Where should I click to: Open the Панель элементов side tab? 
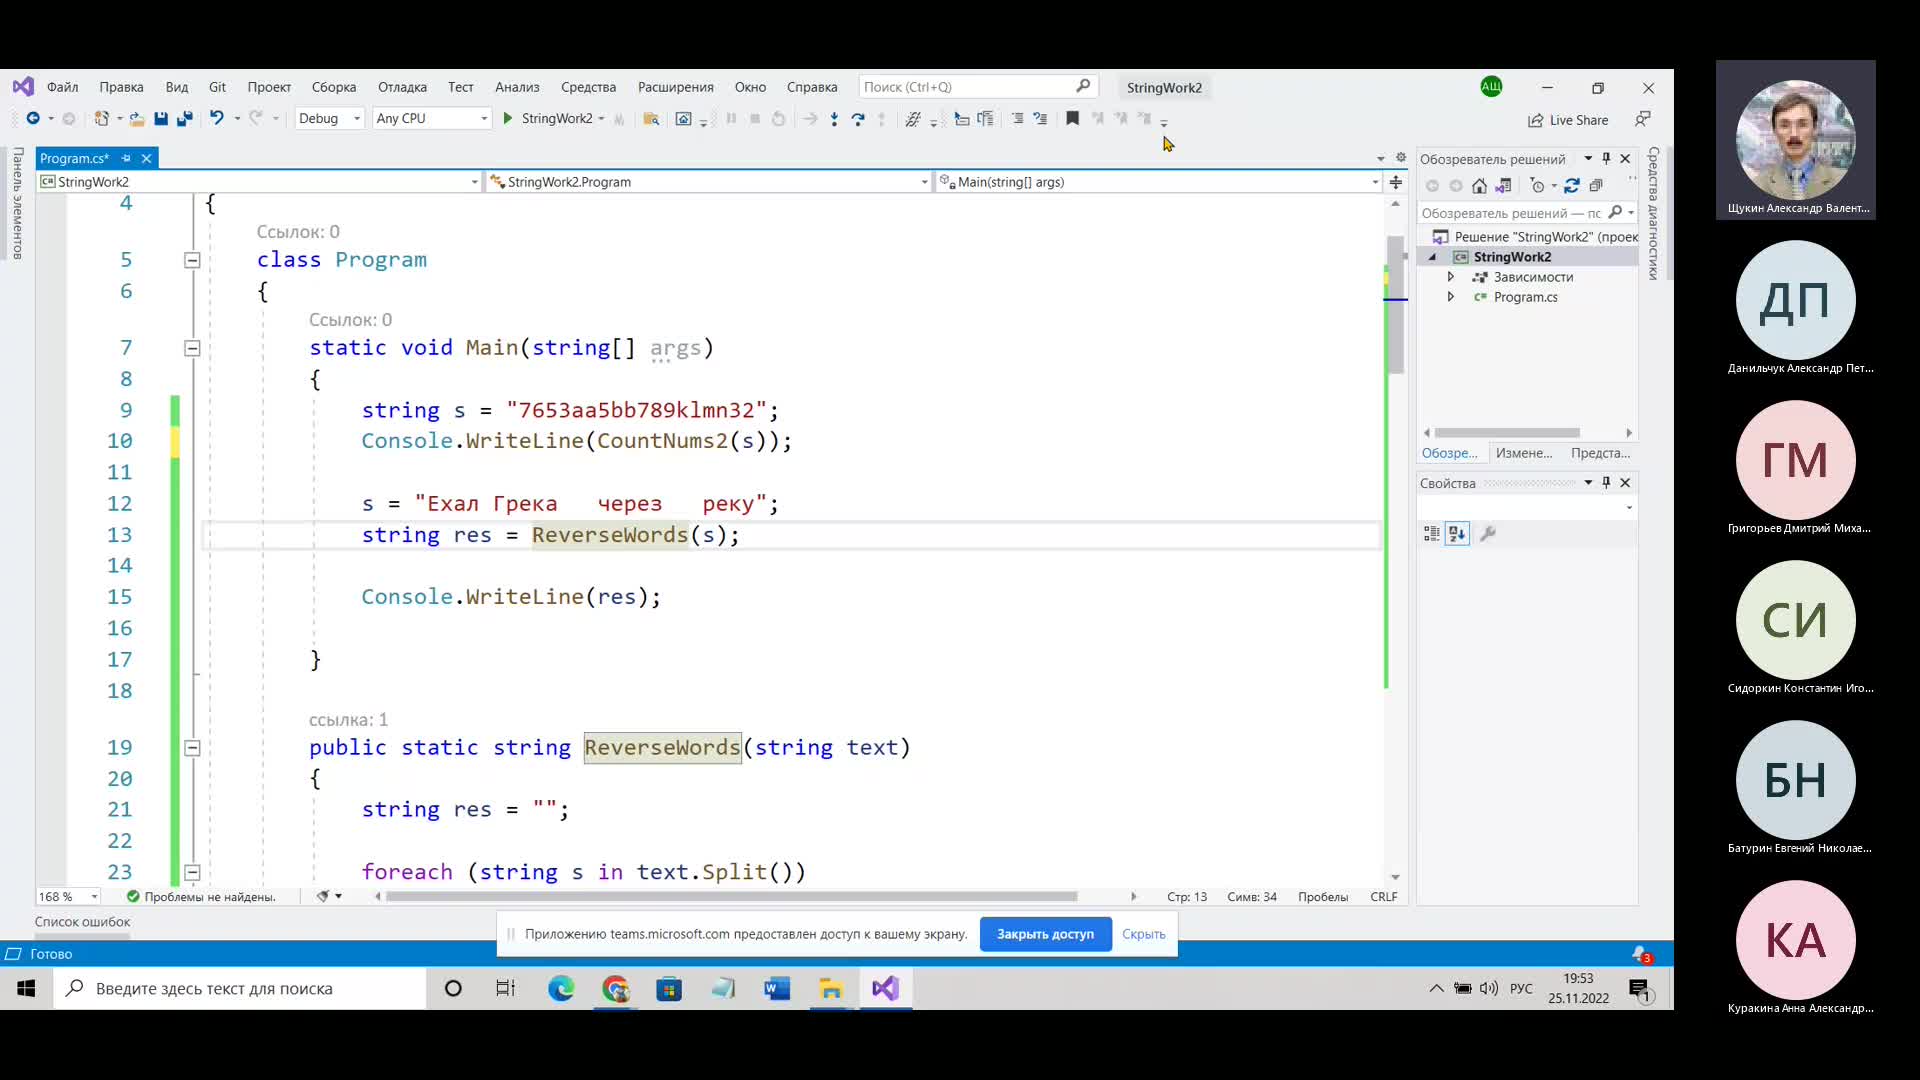[x=18, y=204]
